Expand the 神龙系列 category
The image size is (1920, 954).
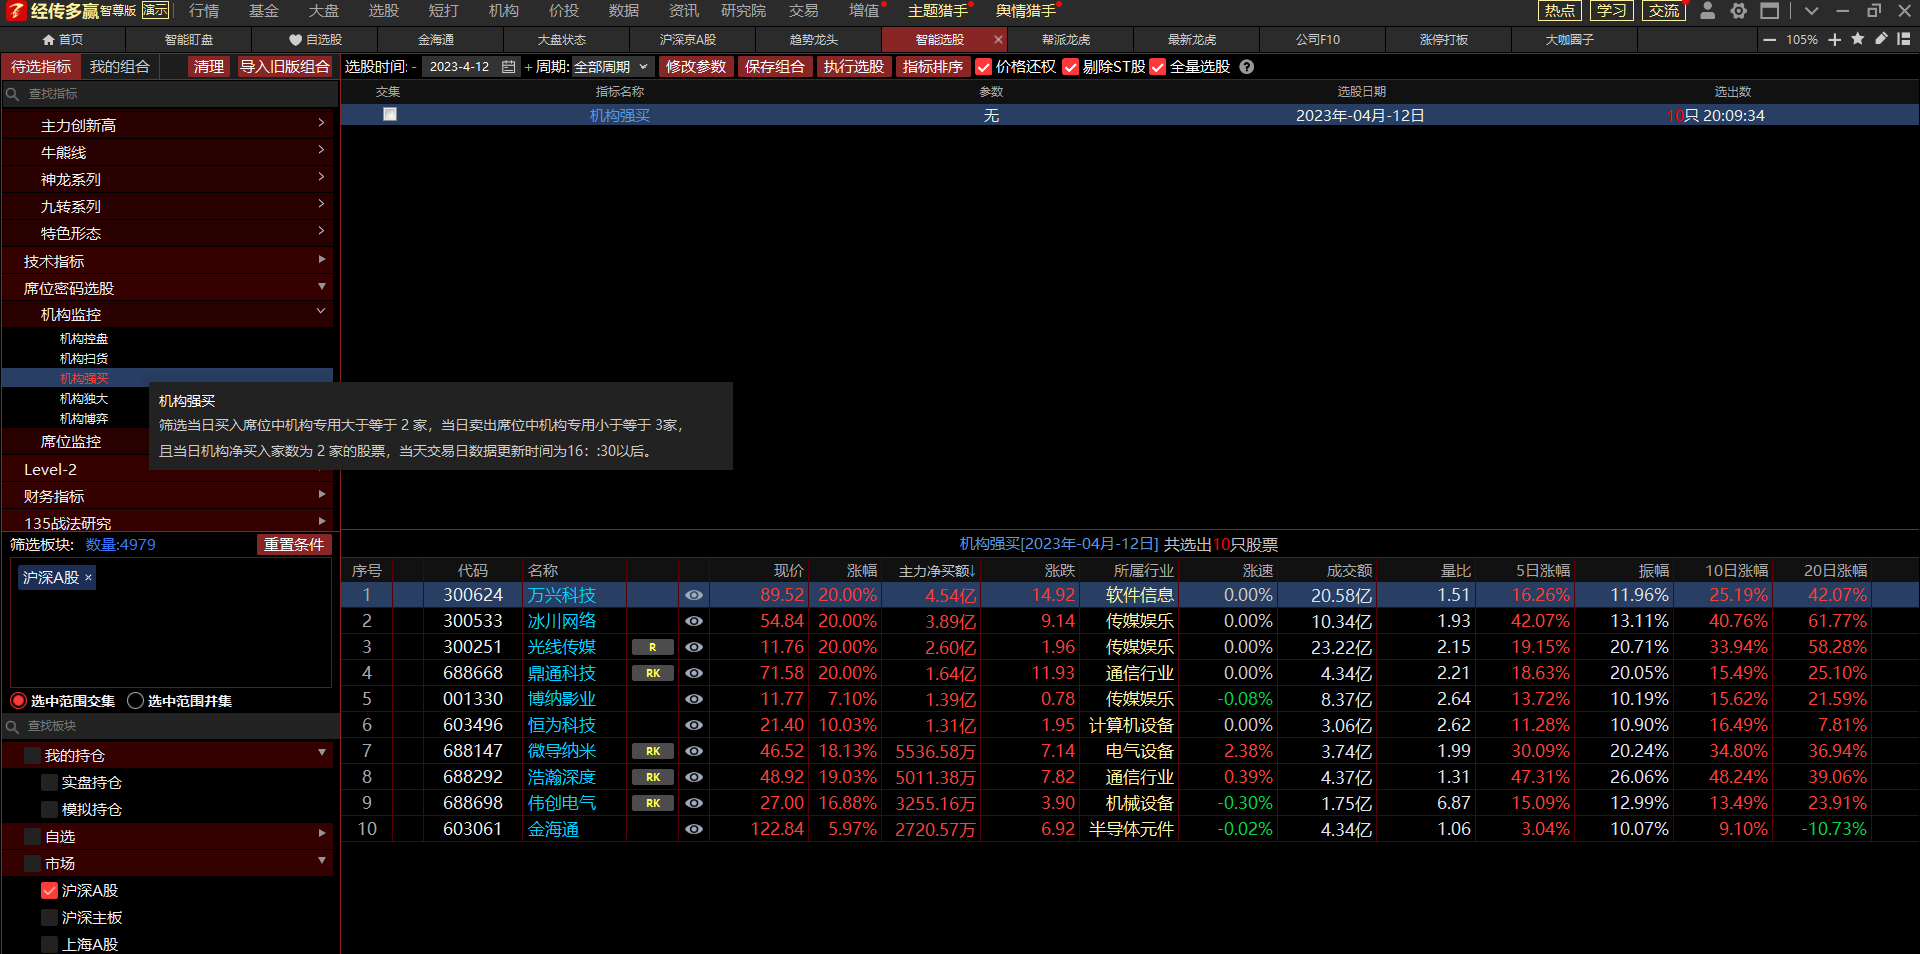point(321,177)
